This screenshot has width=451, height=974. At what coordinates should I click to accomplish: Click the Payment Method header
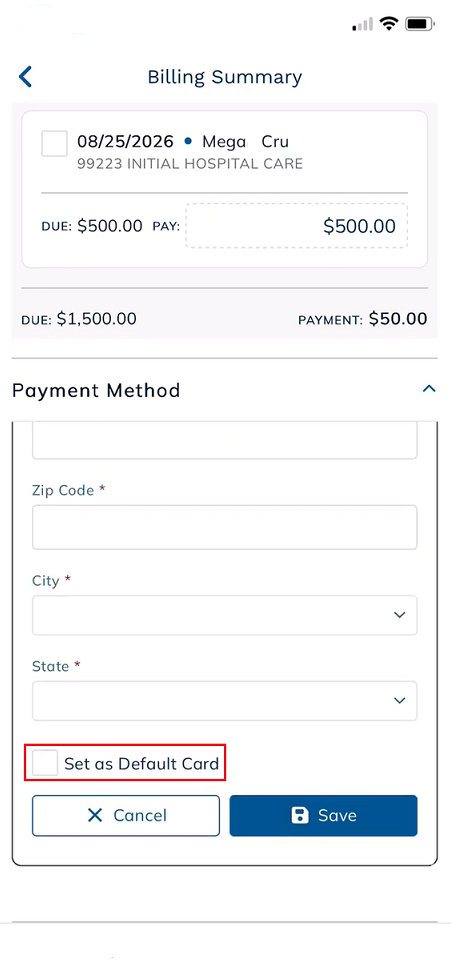(x=96, y=390)
